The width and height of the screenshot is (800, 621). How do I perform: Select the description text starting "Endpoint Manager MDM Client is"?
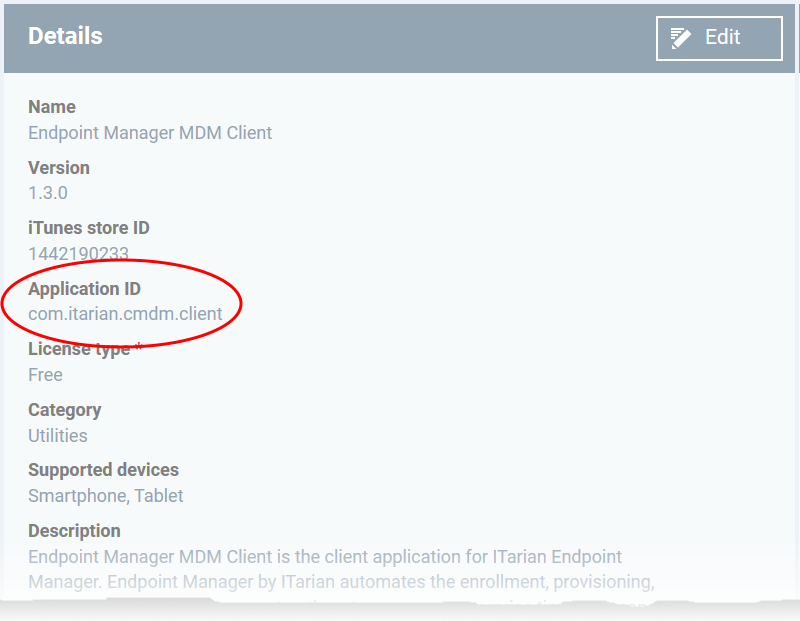pyautogui.click(x=341, y=569)
